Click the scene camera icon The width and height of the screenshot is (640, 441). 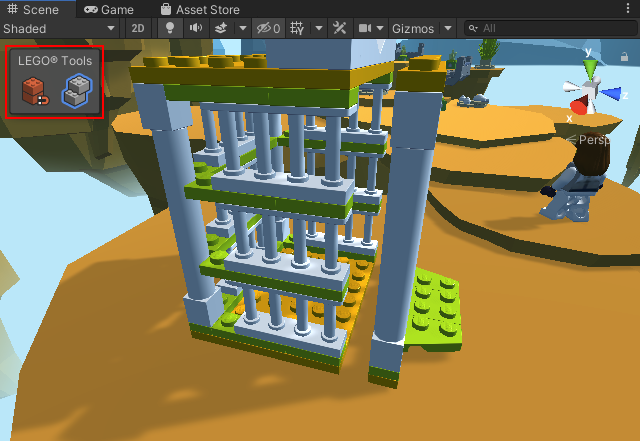(364, 29)
